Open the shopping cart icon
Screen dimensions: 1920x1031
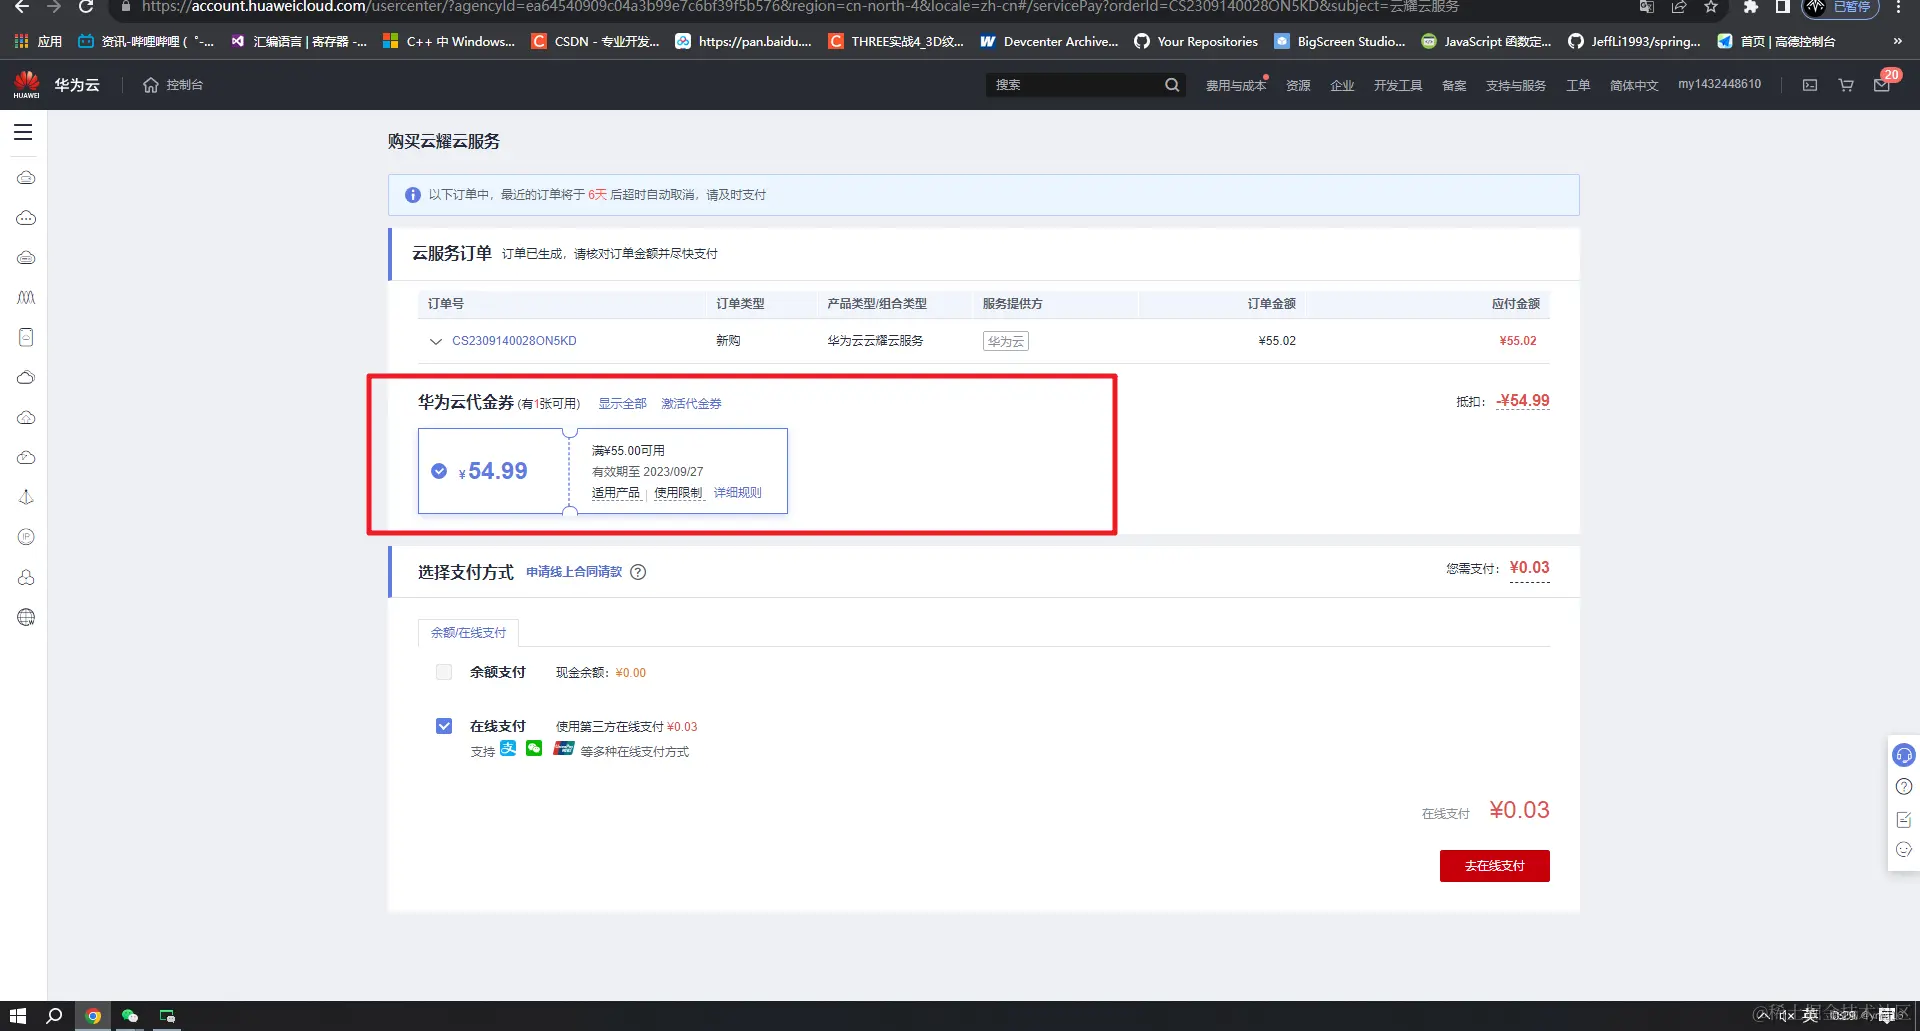(x=1846, y=85)
